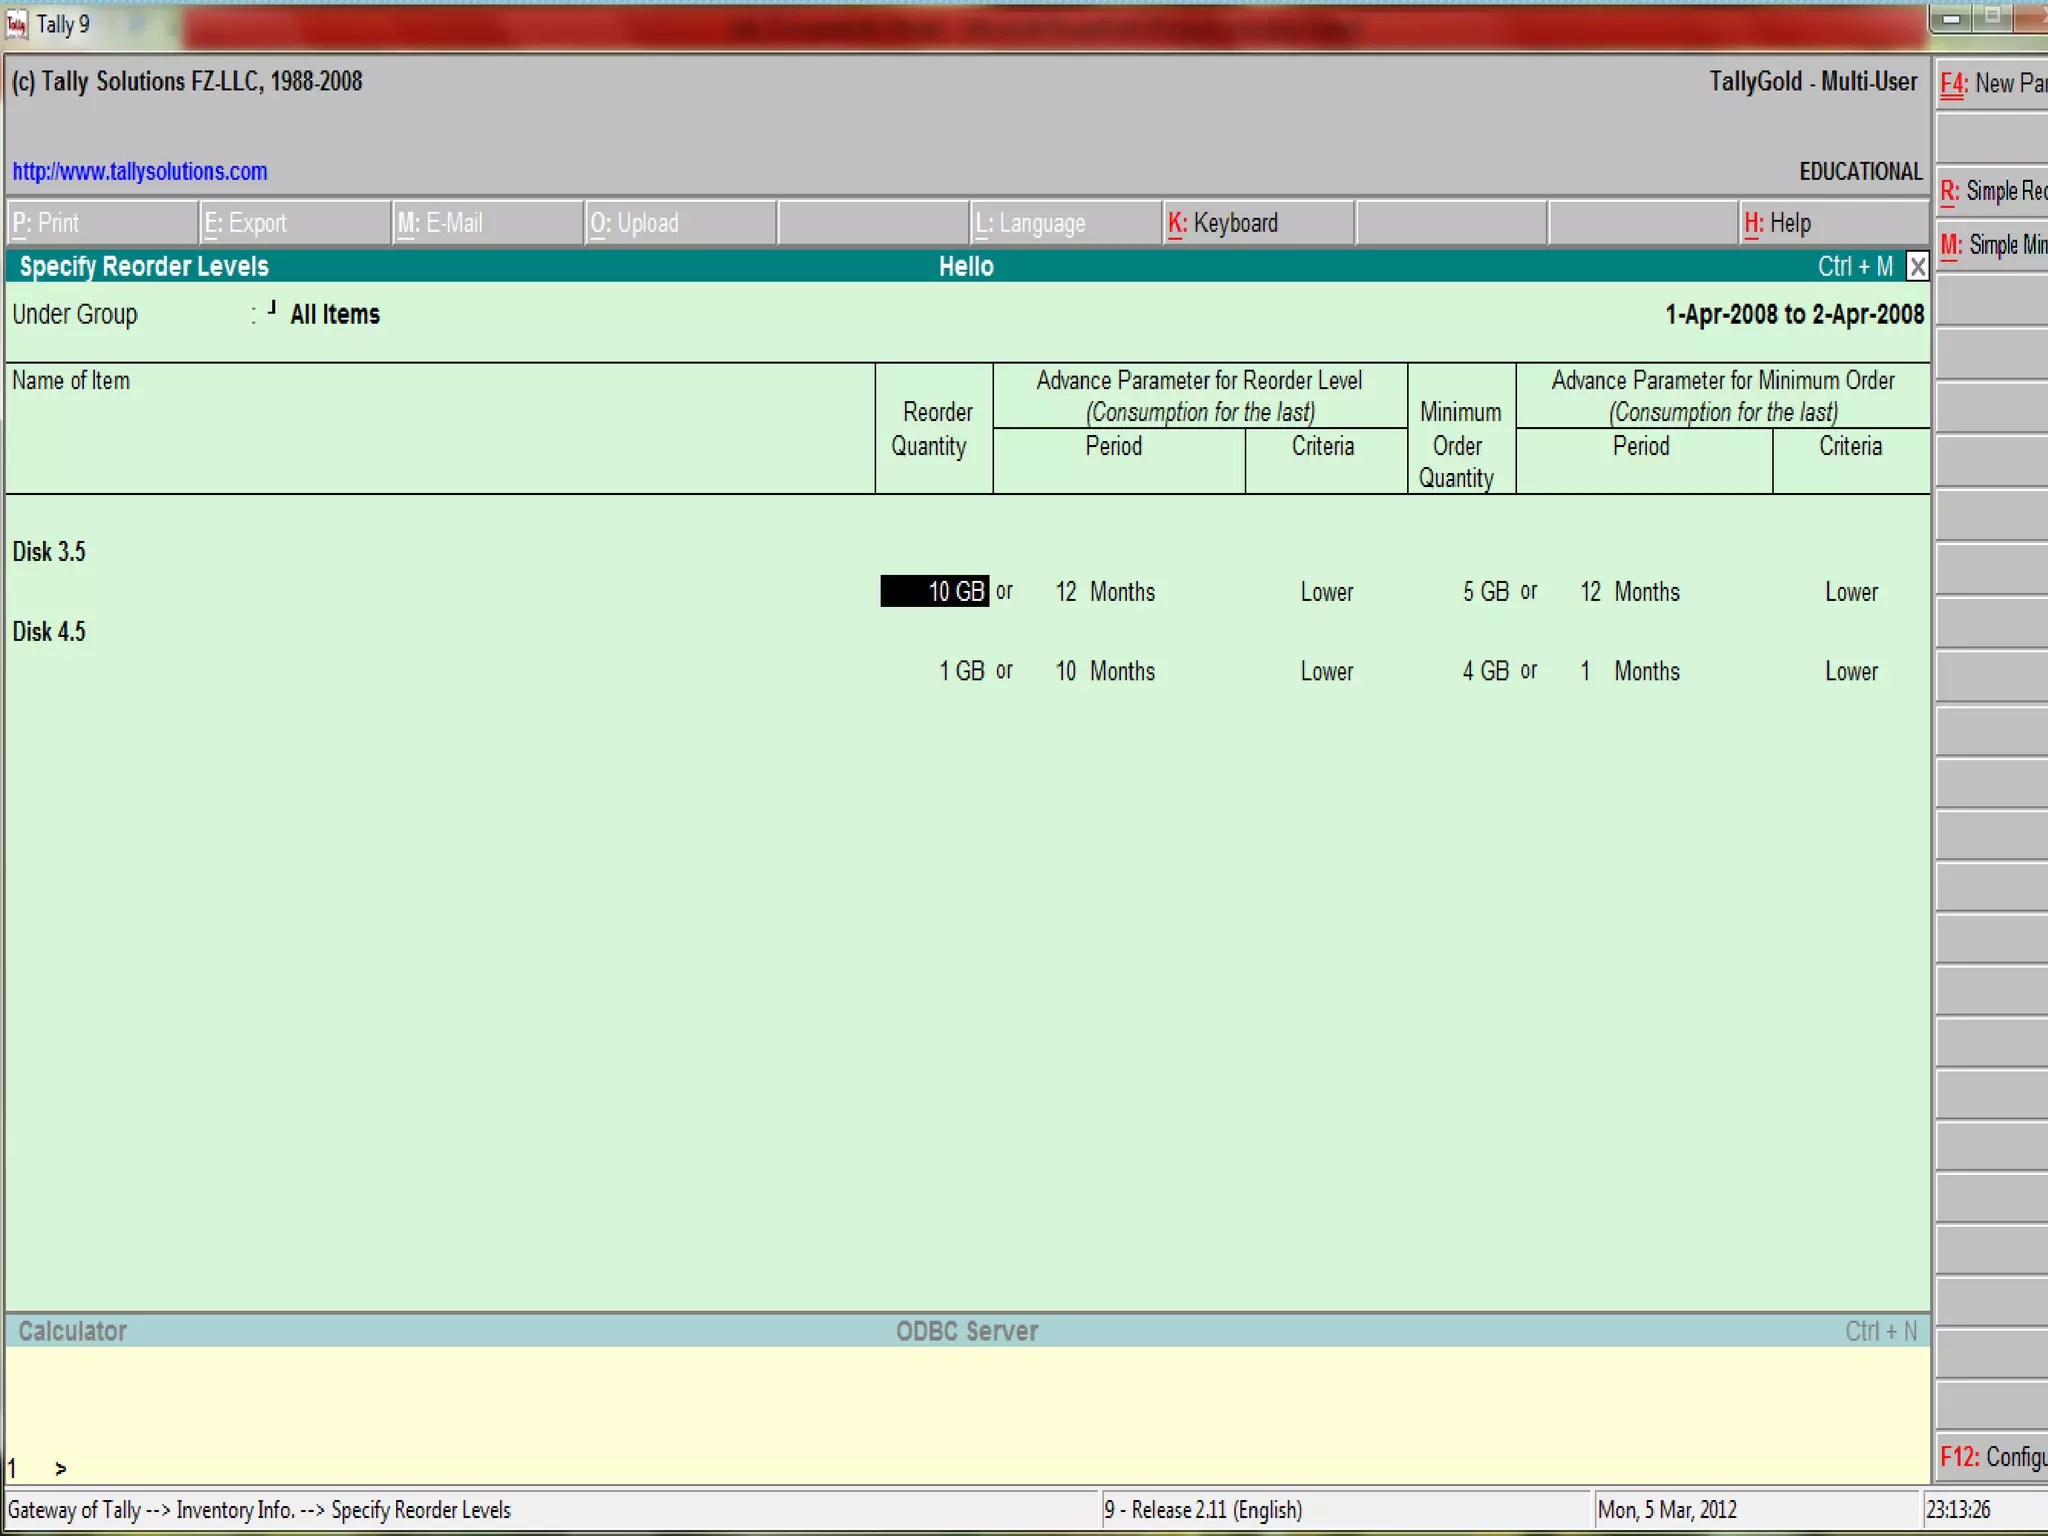This screenshot has width=2048, height=1536.
Task: Click the Hello company name in header
Action: (966, 267)
